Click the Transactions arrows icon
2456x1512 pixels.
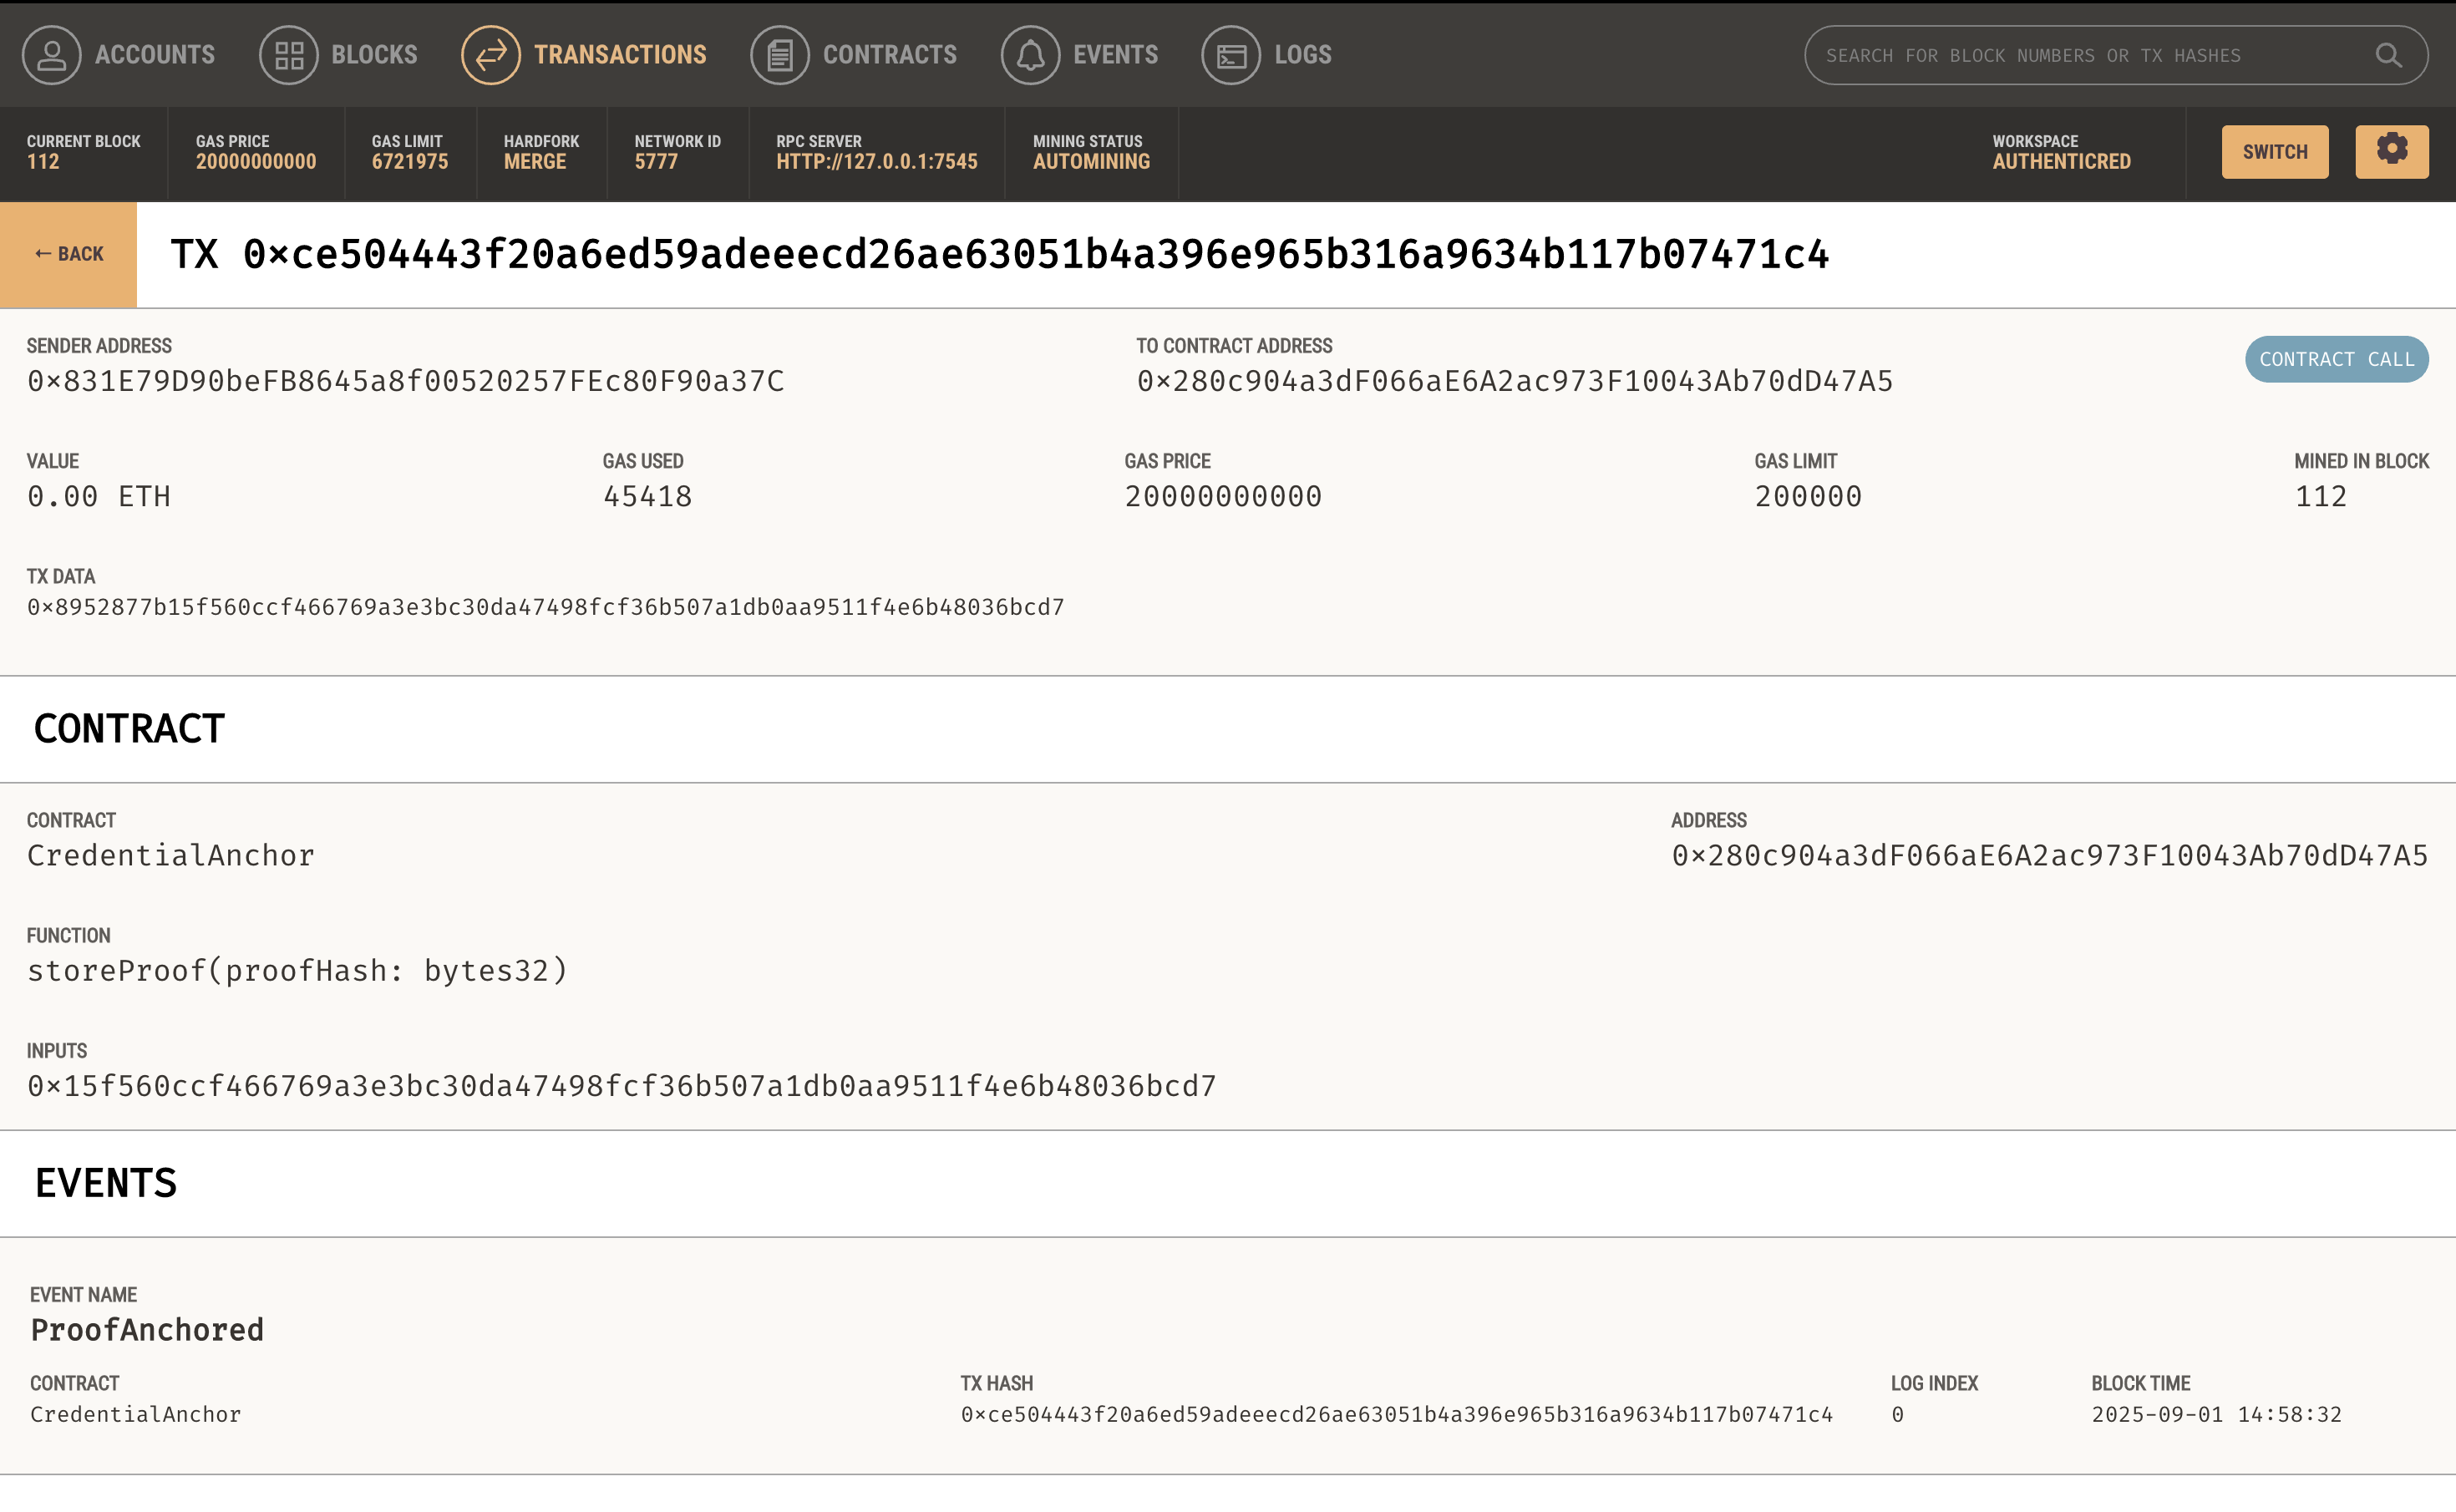coord(490,55)
